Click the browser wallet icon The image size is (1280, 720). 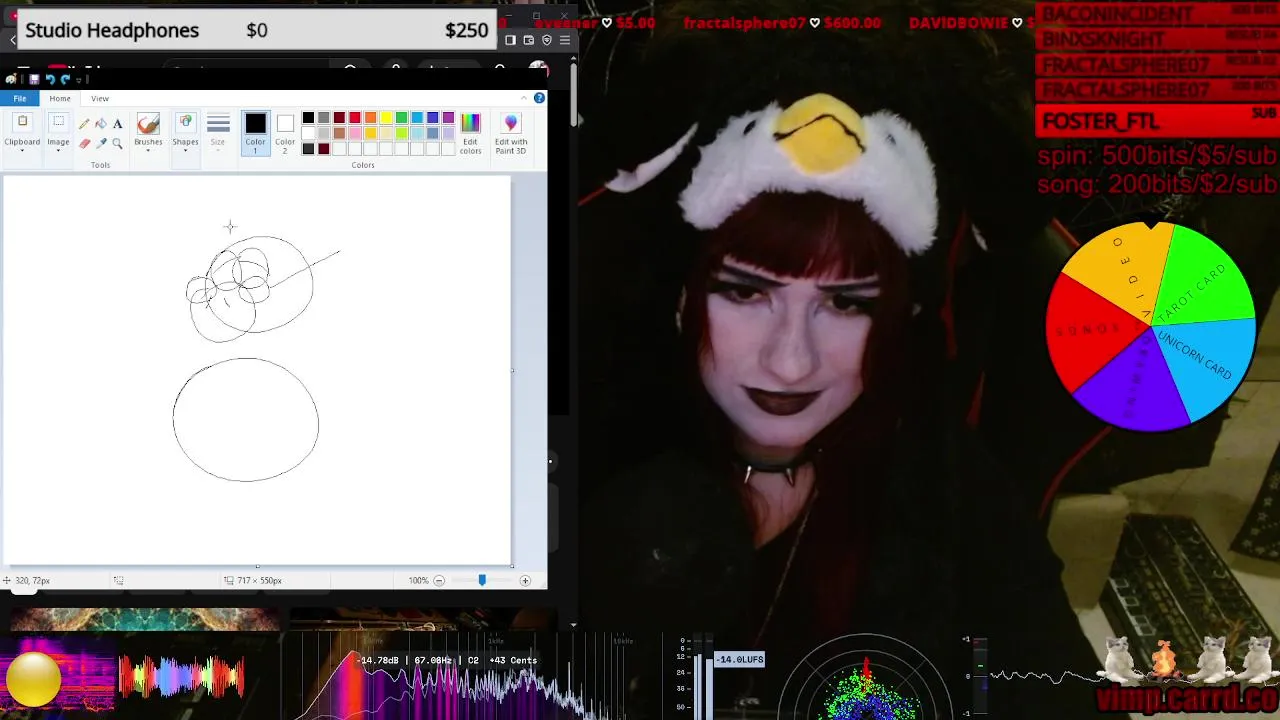pos(528,40)
